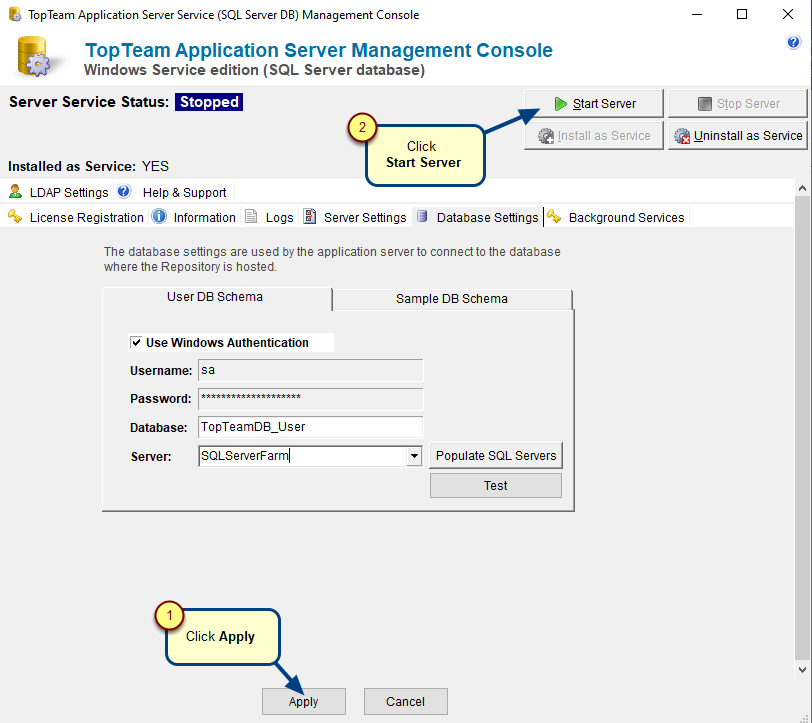Viewport: 812px width, 723px height.
Task: Click the Apply button
Action: 303,702
